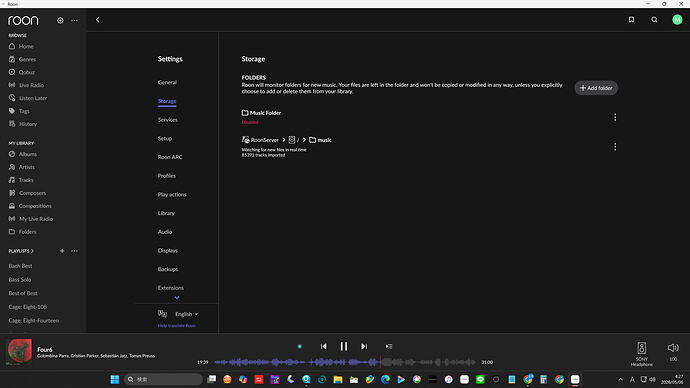Select the Setup settings tab
This screenshot has height=388, width=690.
click(165, 138)
